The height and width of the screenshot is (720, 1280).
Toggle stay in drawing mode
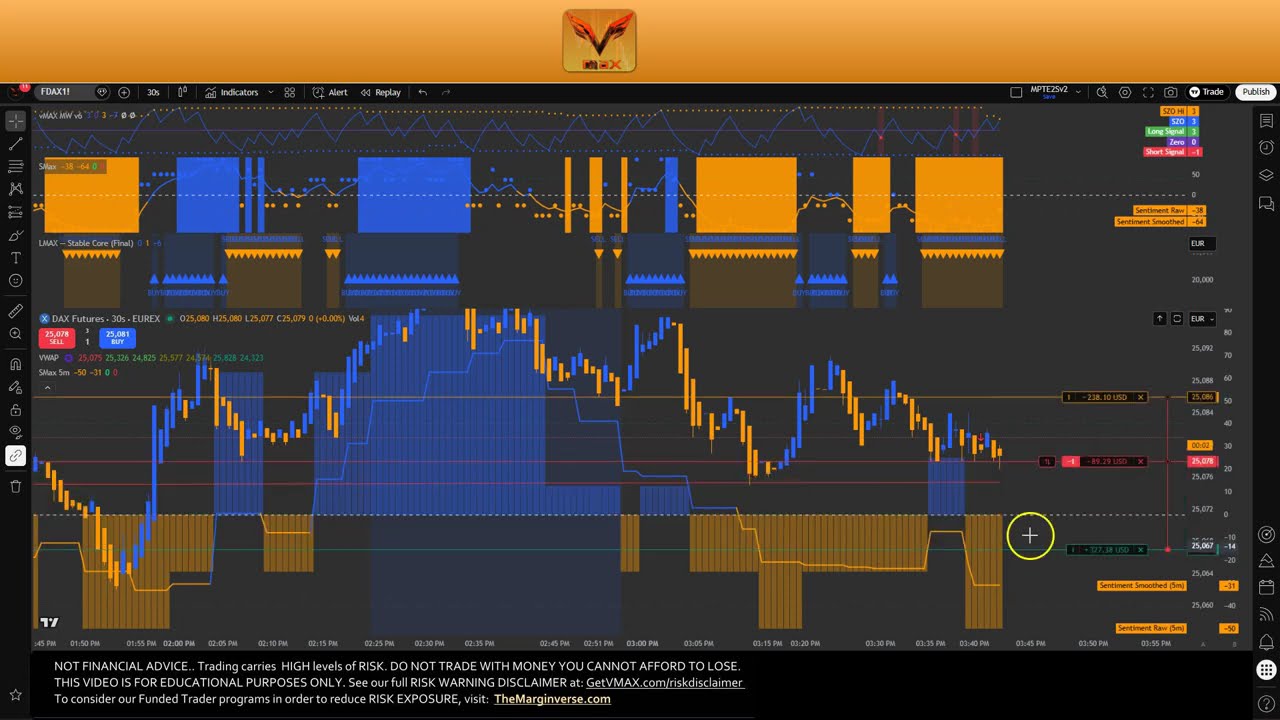point(16,387)
